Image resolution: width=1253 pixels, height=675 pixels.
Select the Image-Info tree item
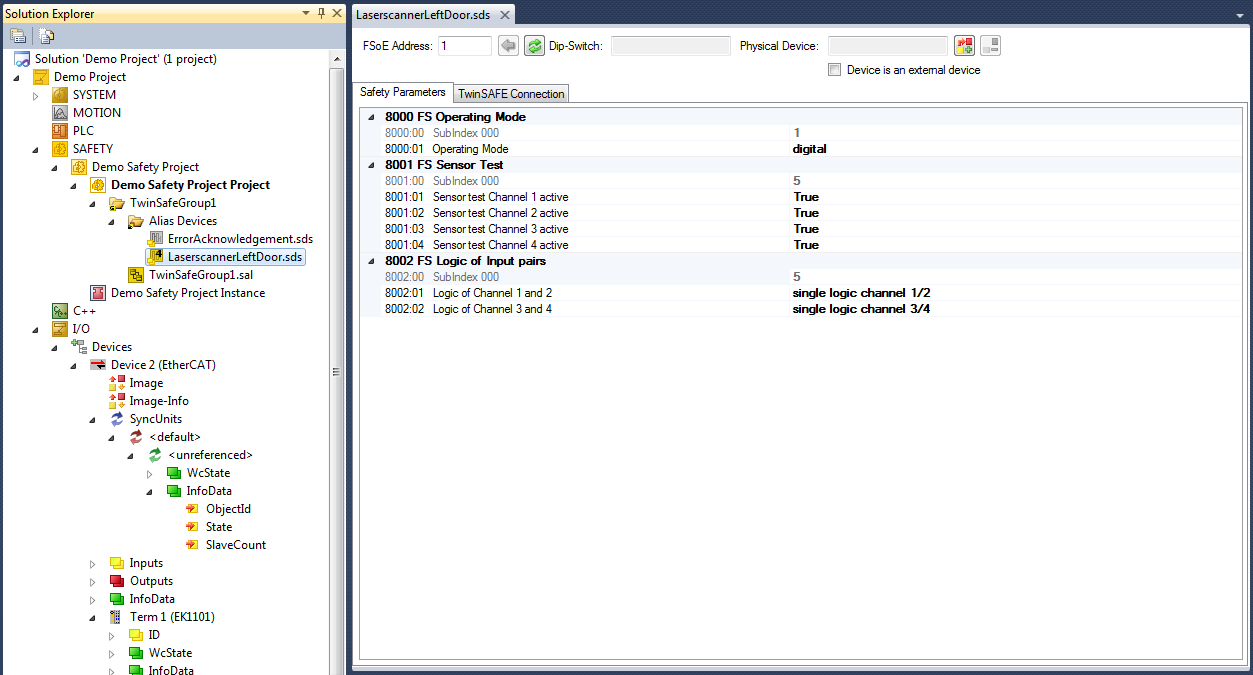click(159, 401)
